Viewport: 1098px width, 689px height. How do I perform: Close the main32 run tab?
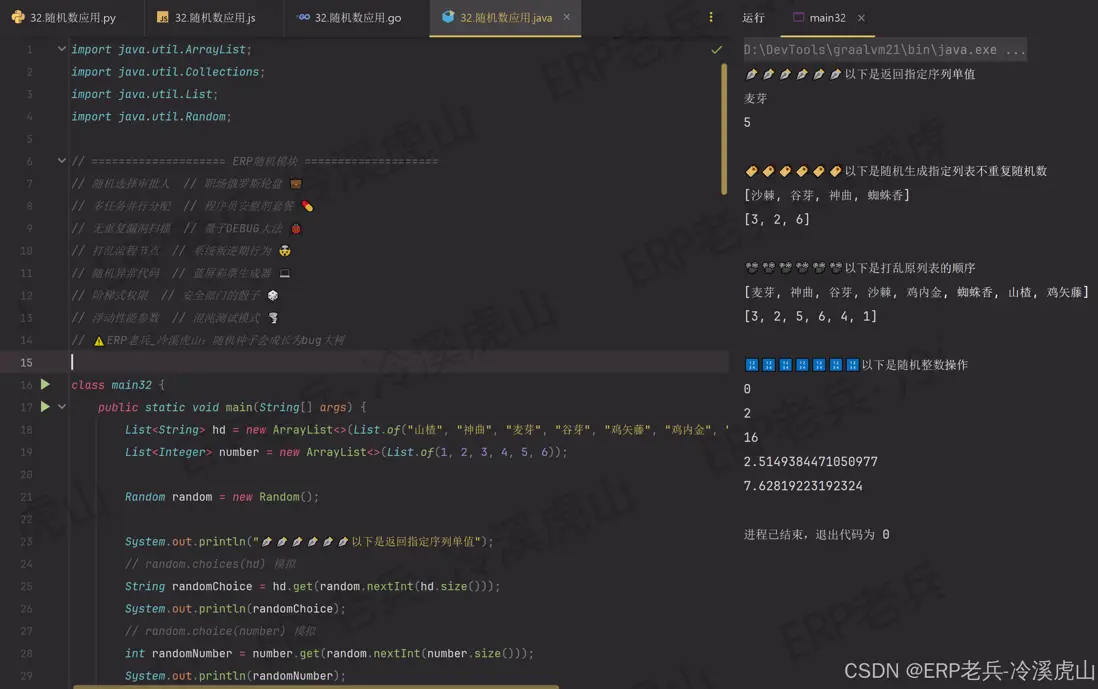(861, 18)
